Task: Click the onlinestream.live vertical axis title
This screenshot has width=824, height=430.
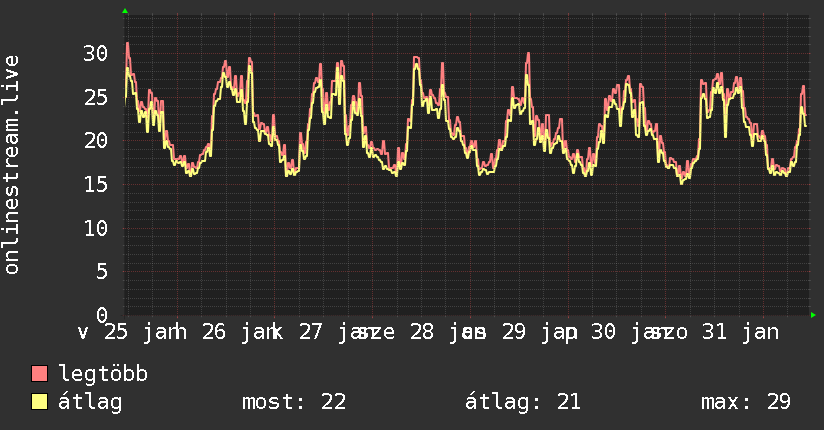Action: pos(11,165)
